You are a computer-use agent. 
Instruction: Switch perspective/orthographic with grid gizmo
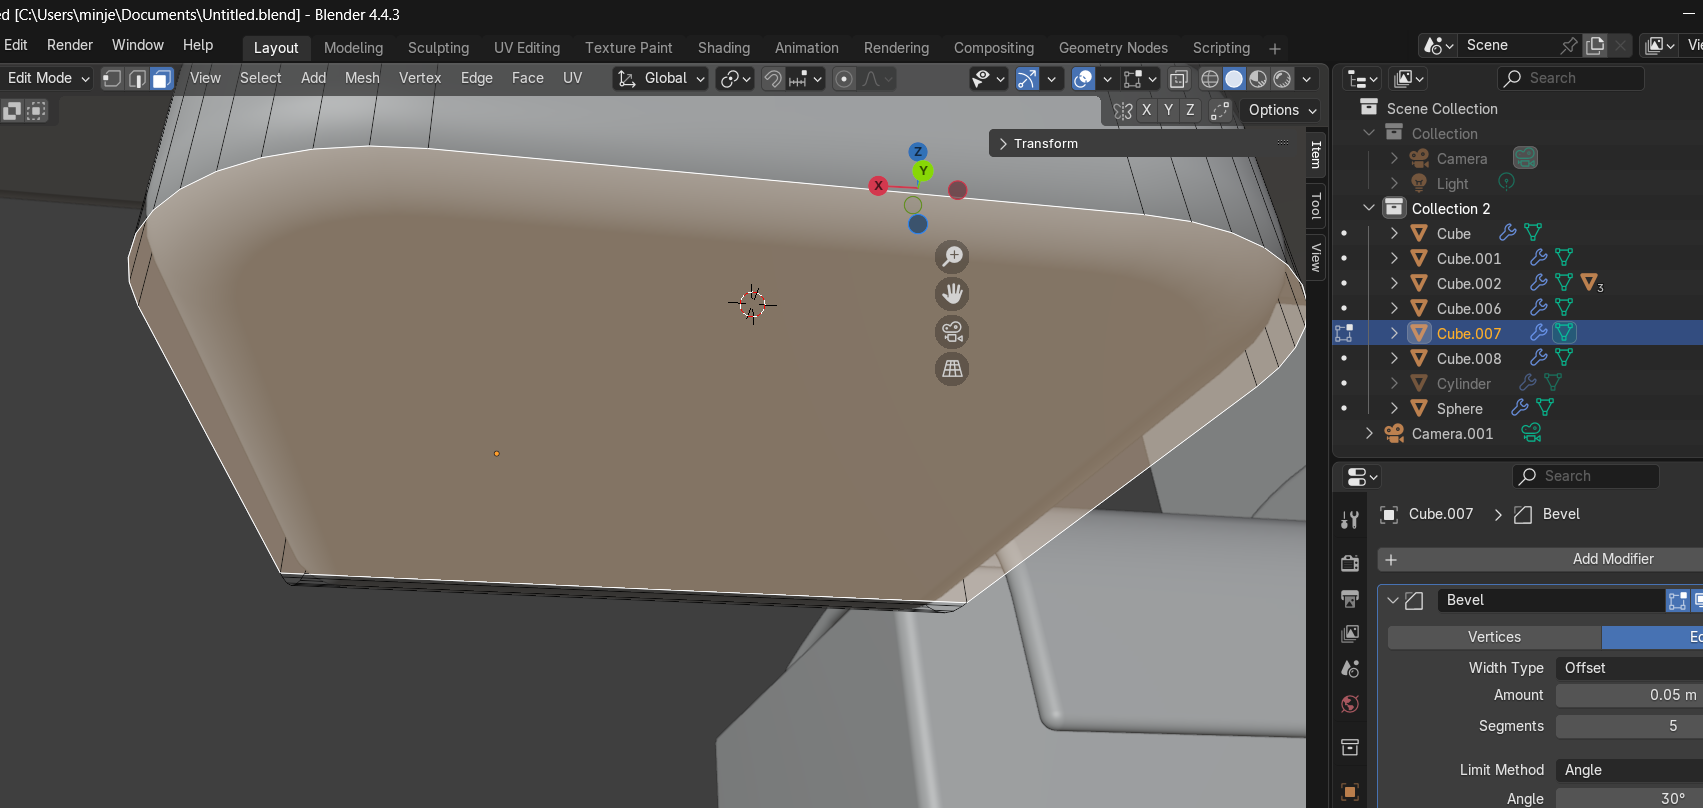point(952,369)
